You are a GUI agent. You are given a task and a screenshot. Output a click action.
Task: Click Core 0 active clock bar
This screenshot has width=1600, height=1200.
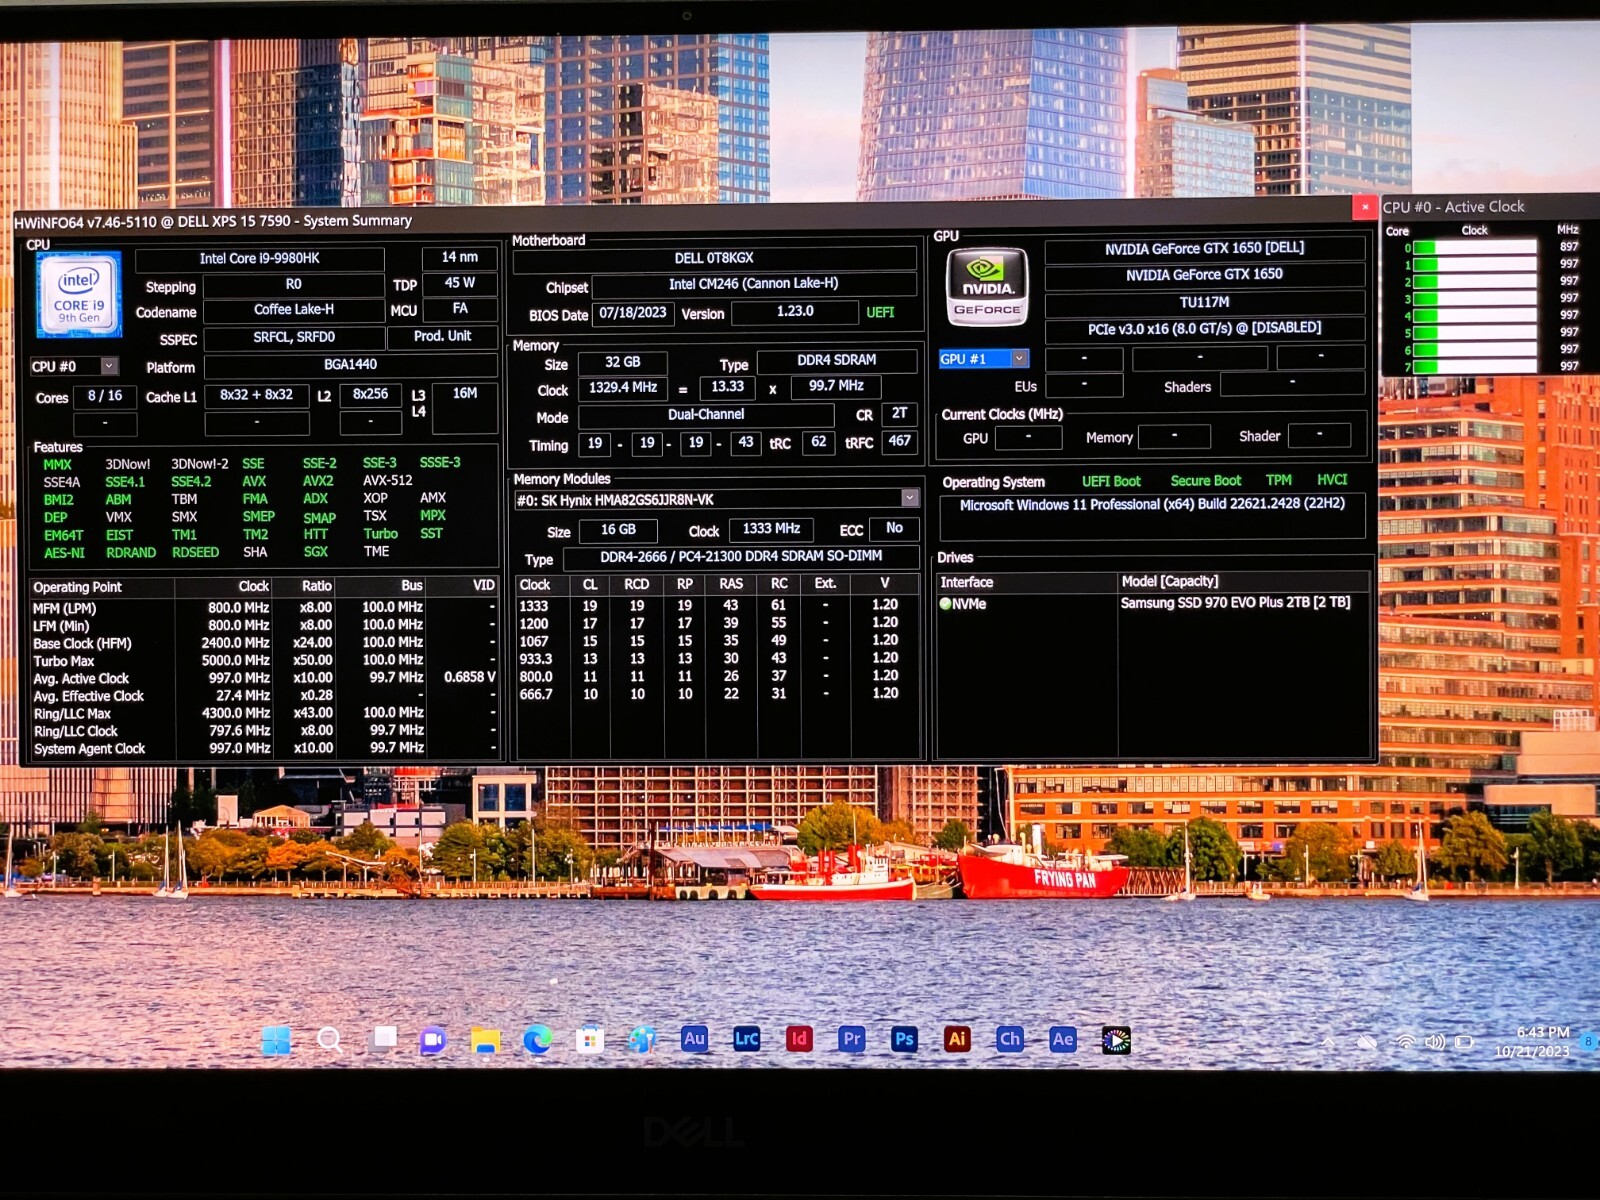click(1474, 247)
